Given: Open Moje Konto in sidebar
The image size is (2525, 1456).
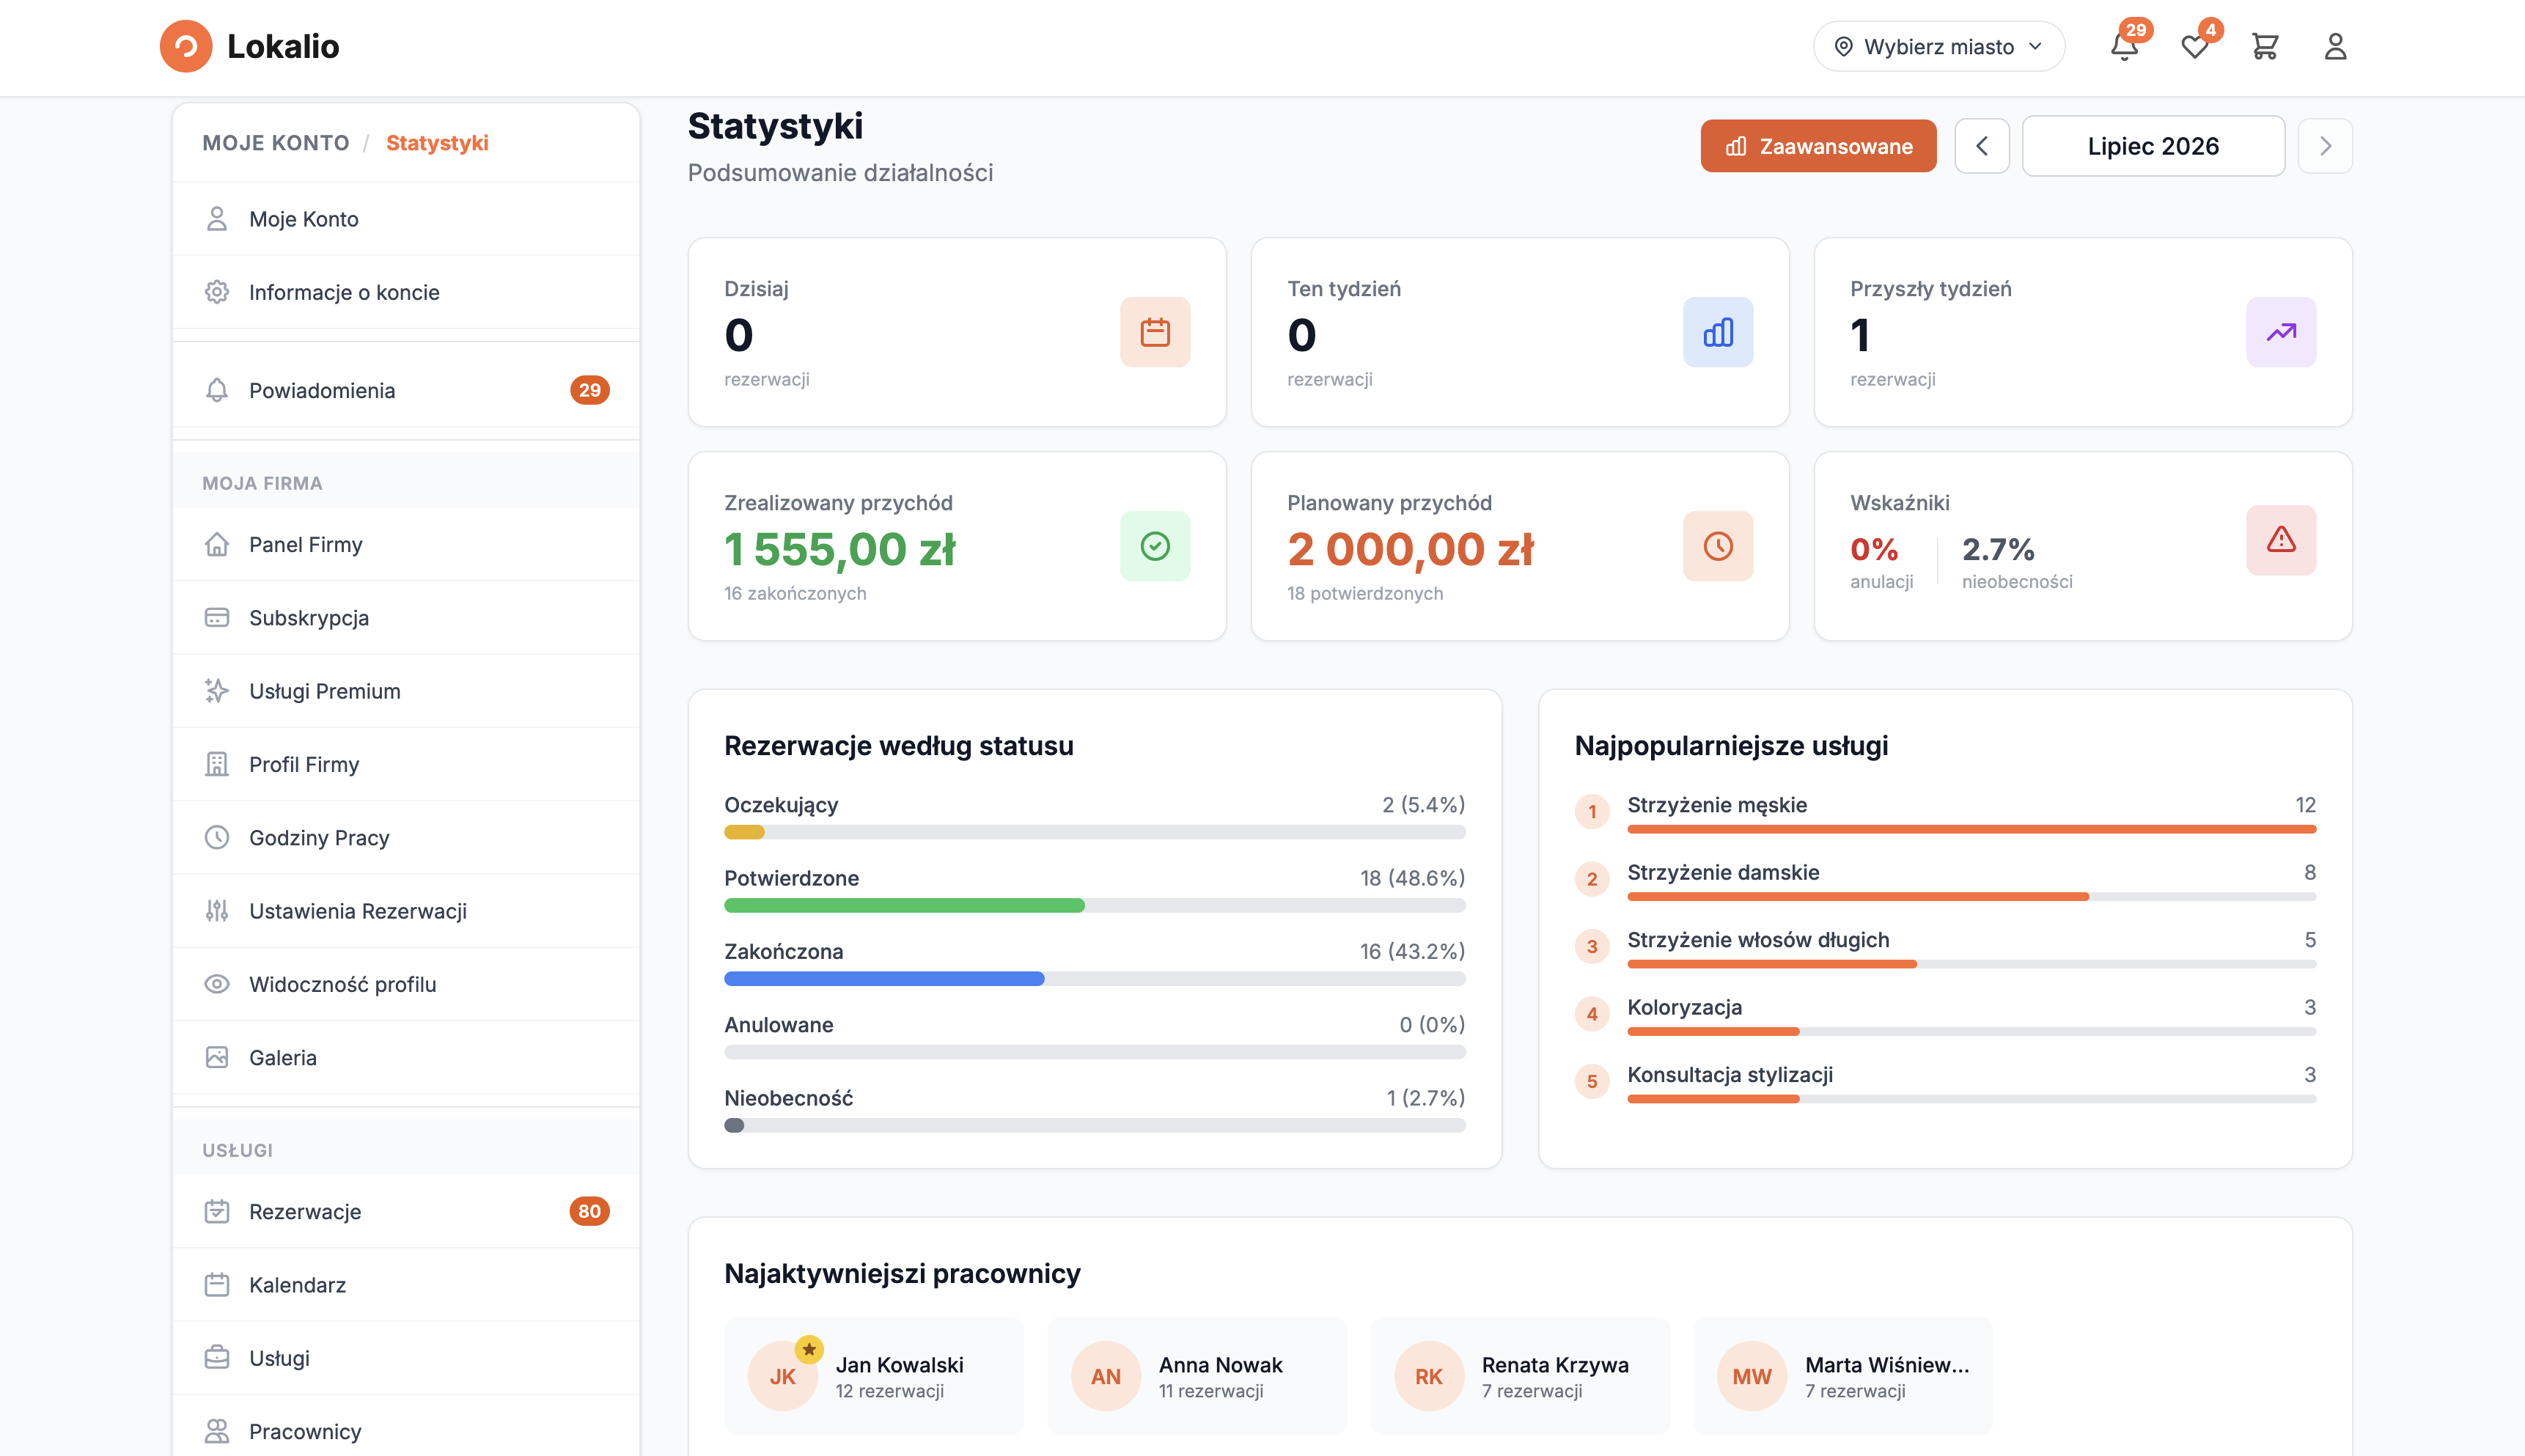Looking at the screenshot, I should coord(406,219).
